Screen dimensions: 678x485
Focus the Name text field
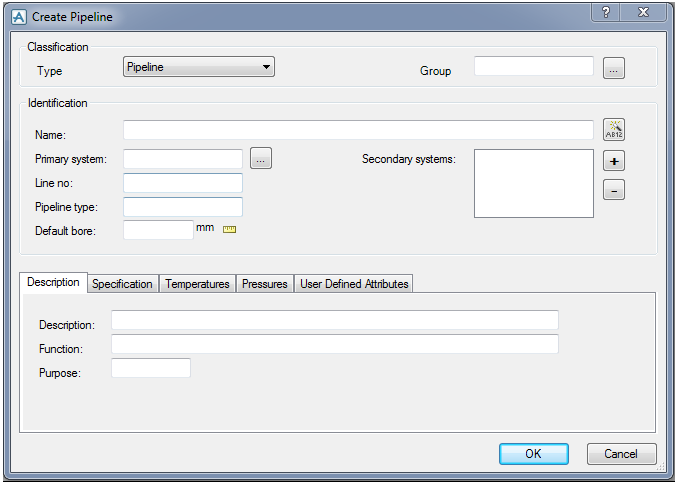pos(358,130)
